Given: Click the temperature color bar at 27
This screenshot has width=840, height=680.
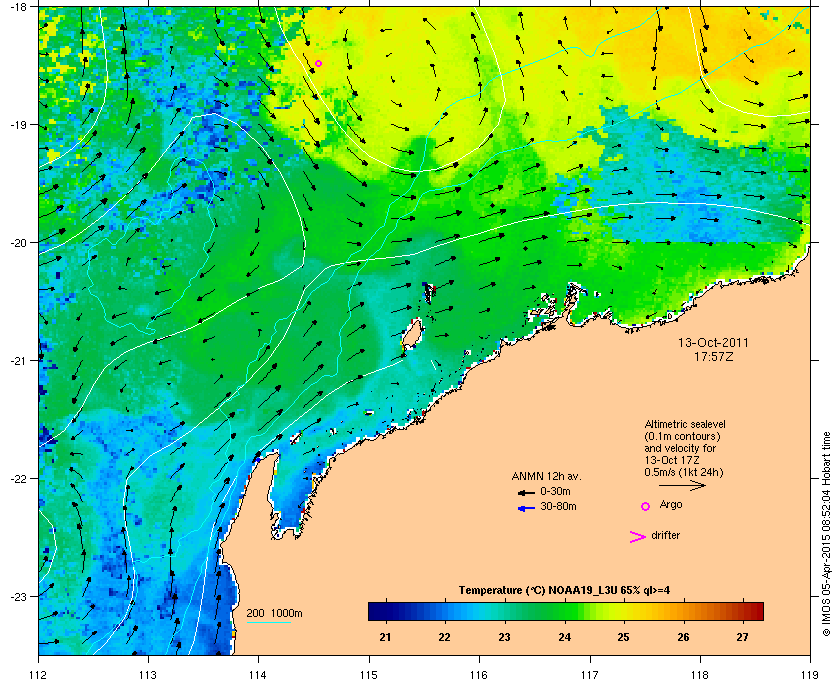Looking at the screenshot, I should [742, 611].
